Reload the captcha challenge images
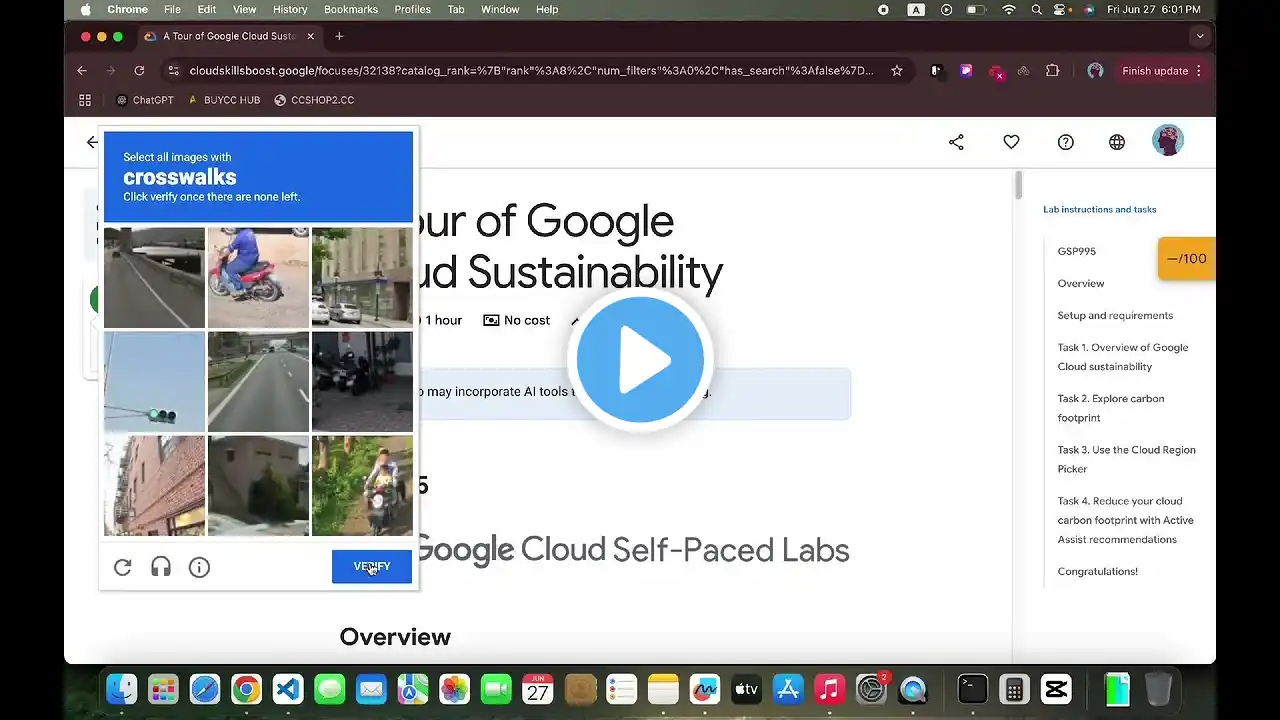1280x720 pixels. 123,567
